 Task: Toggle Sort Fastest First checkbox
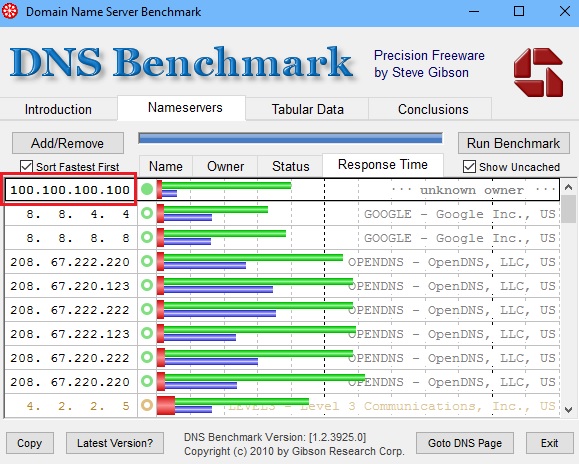pos(26,166)
